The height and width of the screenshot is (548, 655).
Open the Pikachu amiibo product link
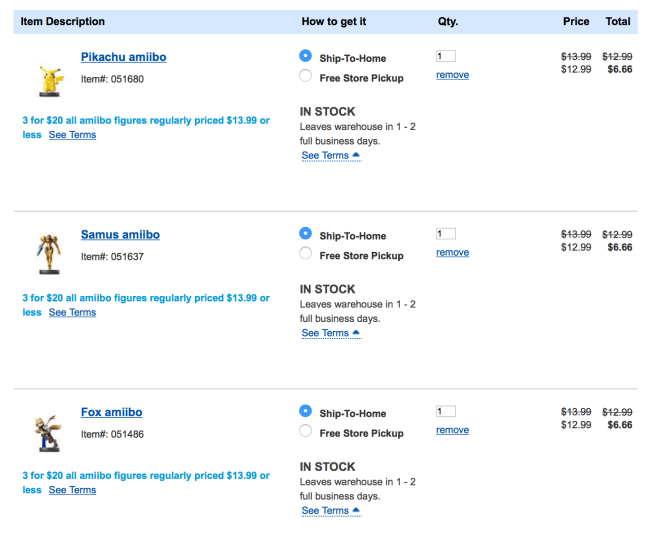(x=123, y=57)
